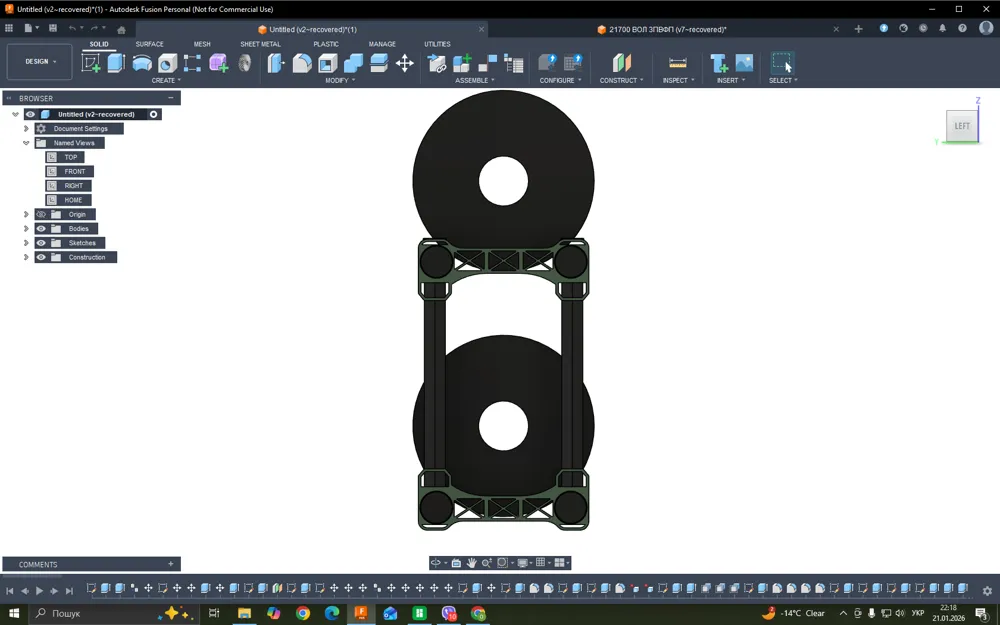Viewport: 1000px width, 625px height.
Task: Click the Look At tool in navigation bar
Action: coord(456,562)
